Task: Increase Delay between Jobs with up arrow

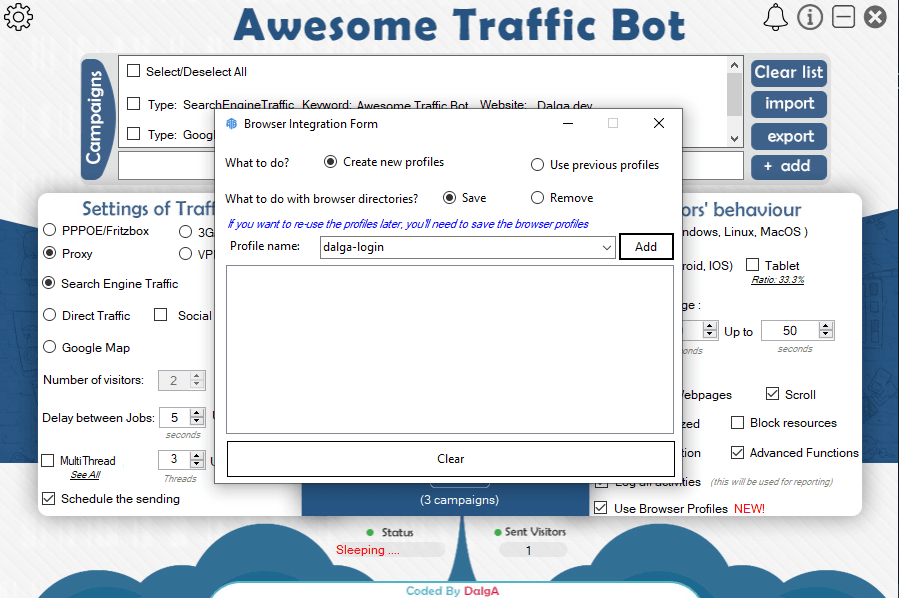Action: point(197,413)
